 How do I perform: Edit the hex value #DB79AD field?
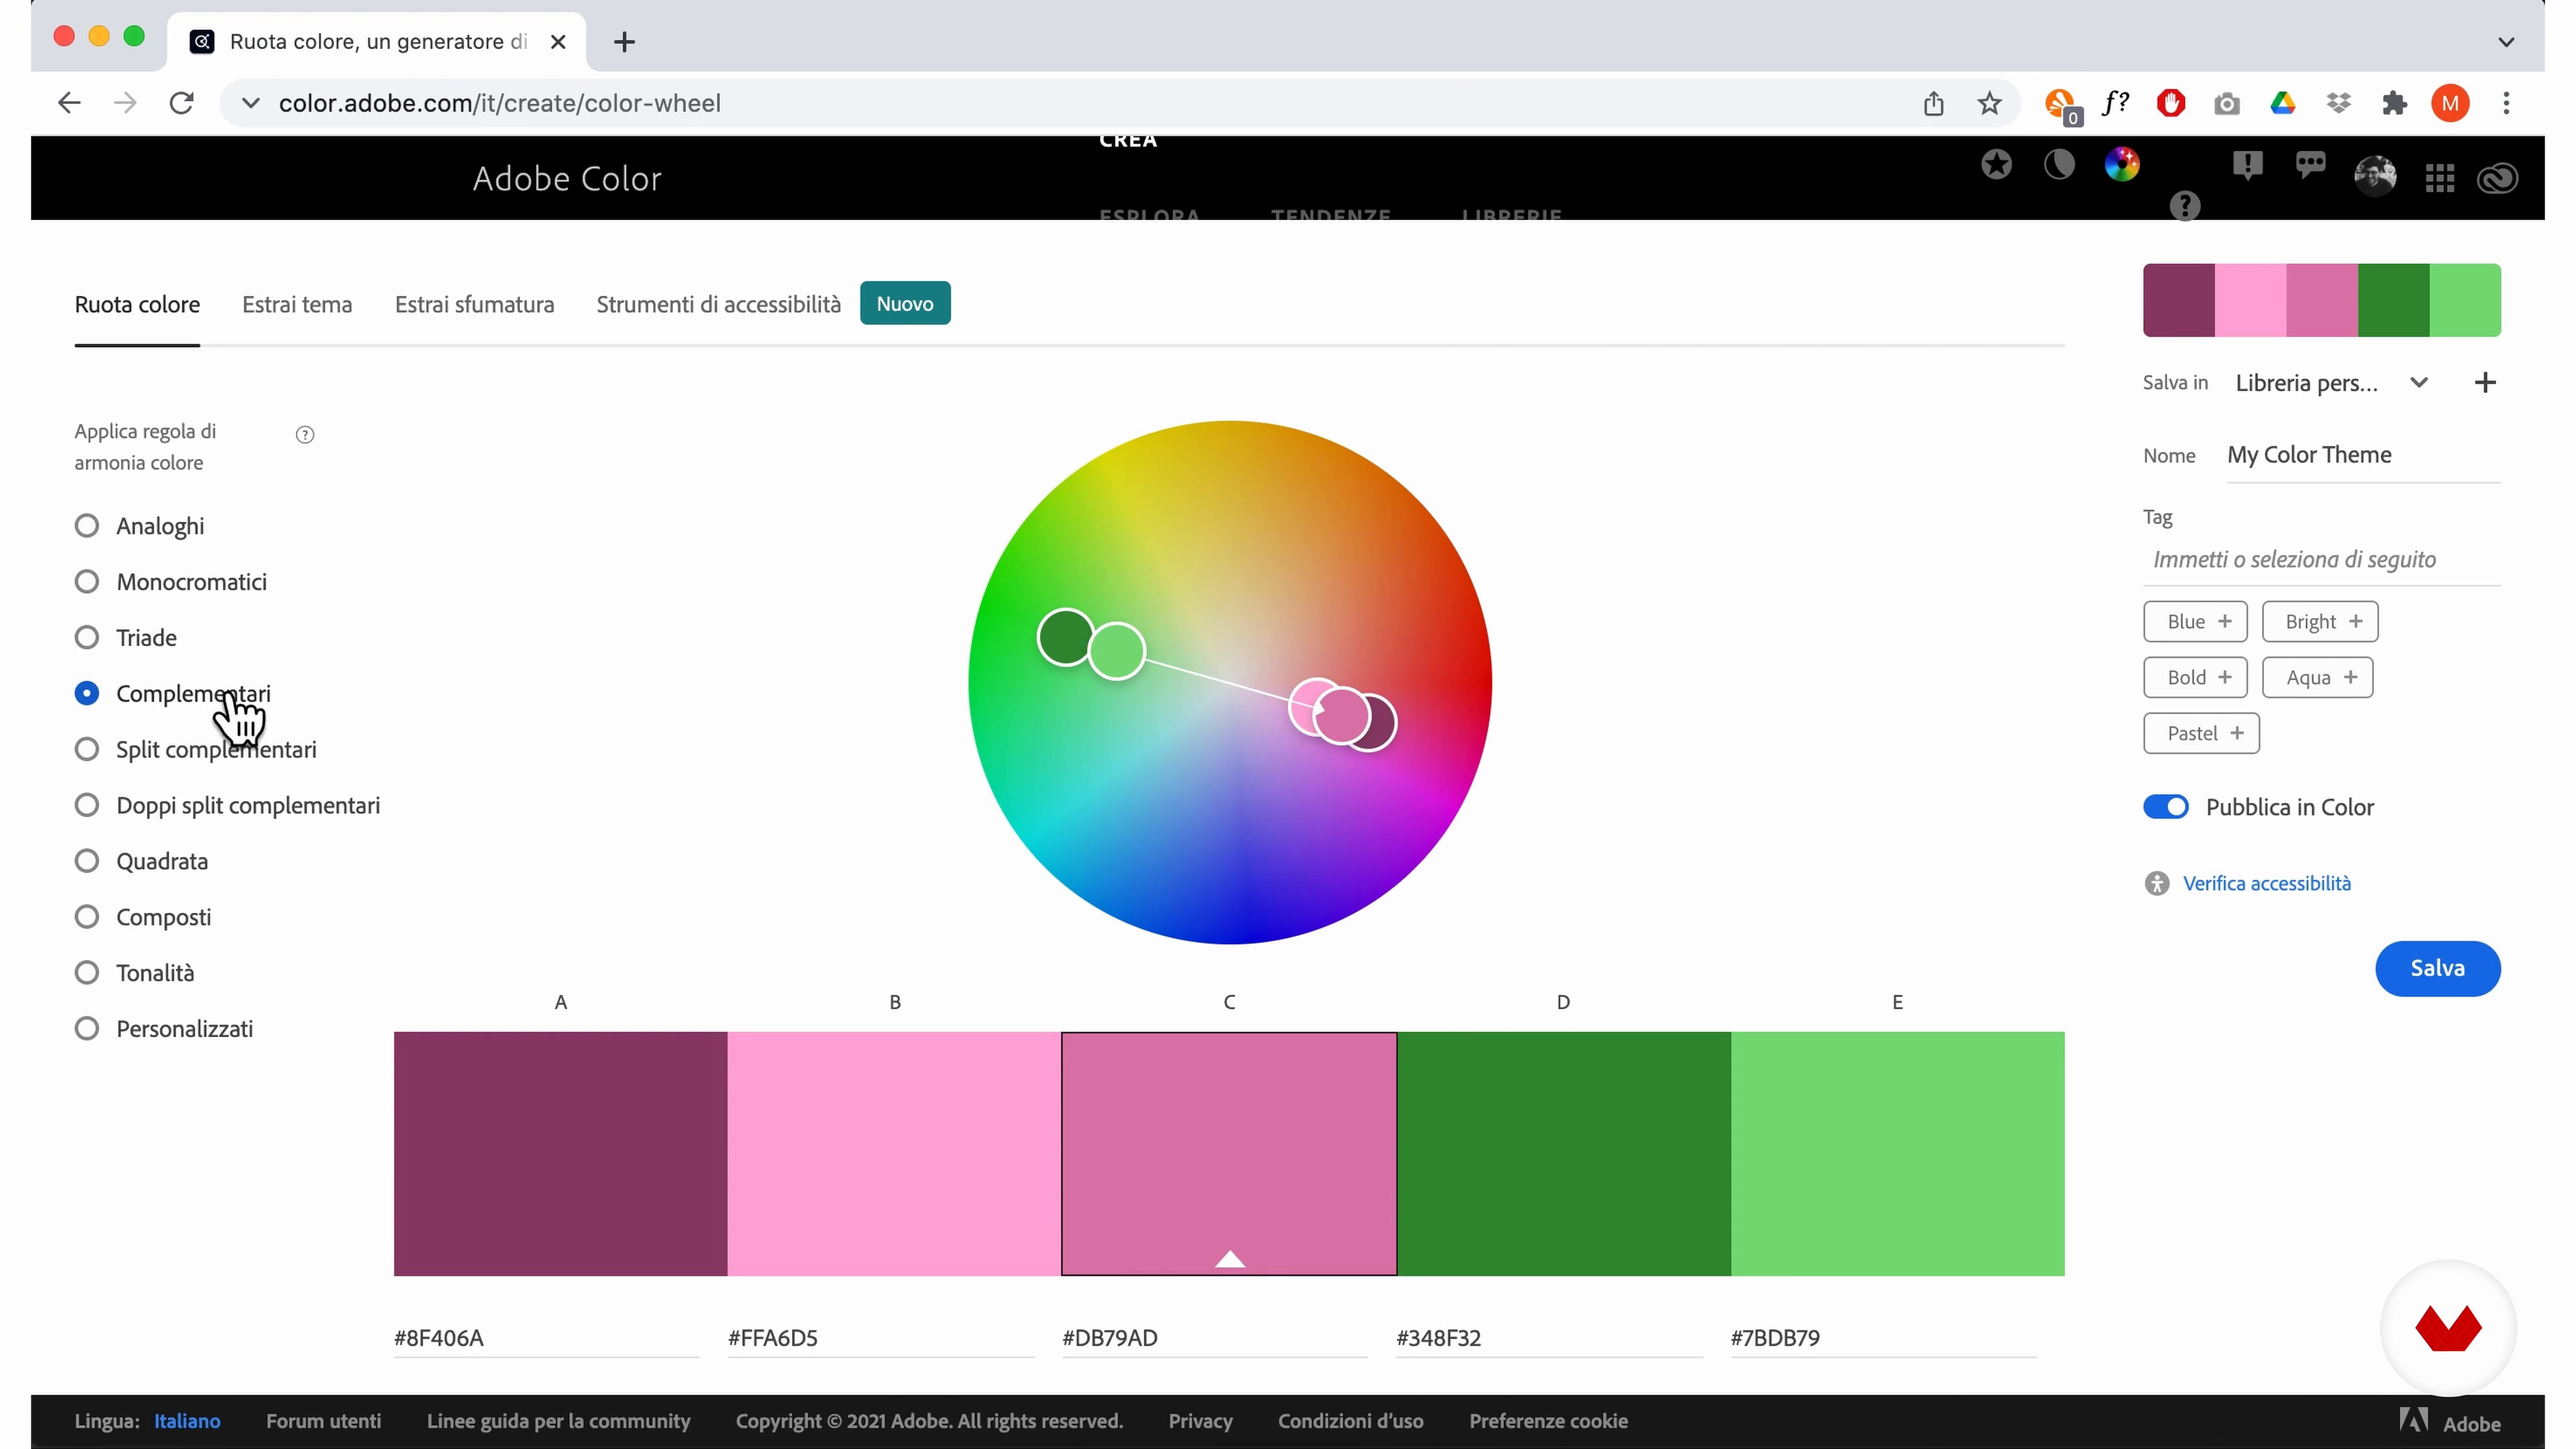pos(1214,1338)
